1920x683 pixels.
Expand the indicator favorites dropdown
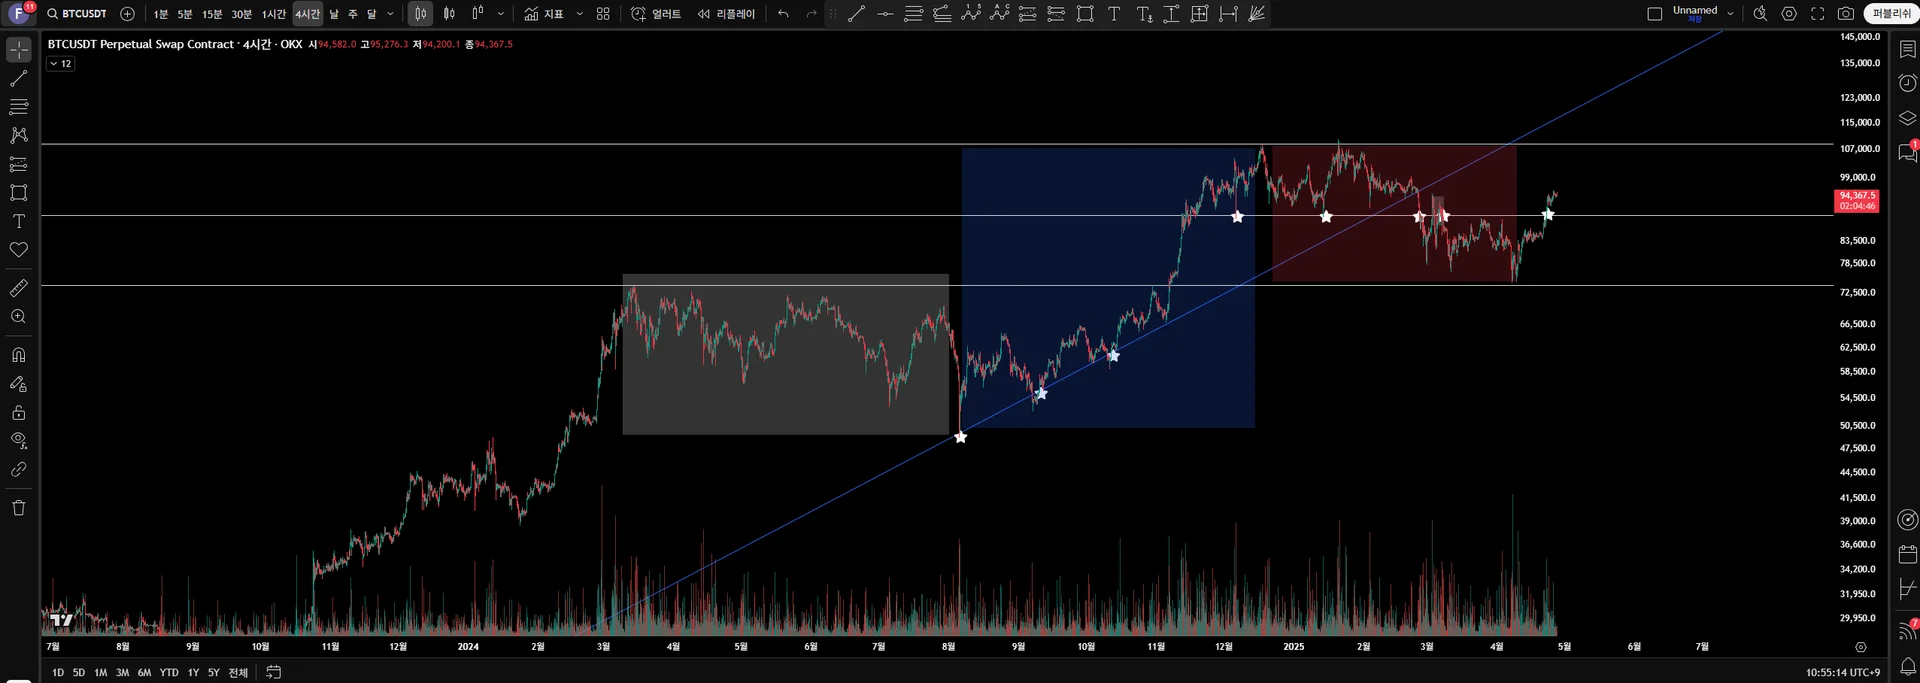[x=579, y=14]
